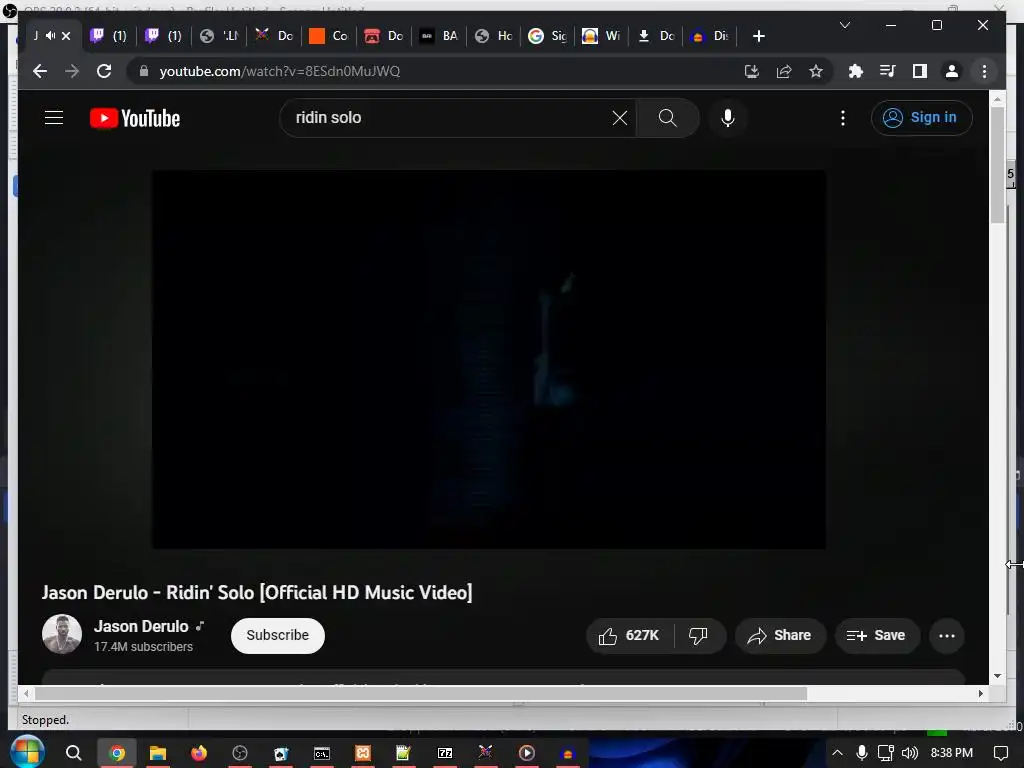Open Windows Start menu
This screenshot has height=768, width=1024.
tap(27, 752)
